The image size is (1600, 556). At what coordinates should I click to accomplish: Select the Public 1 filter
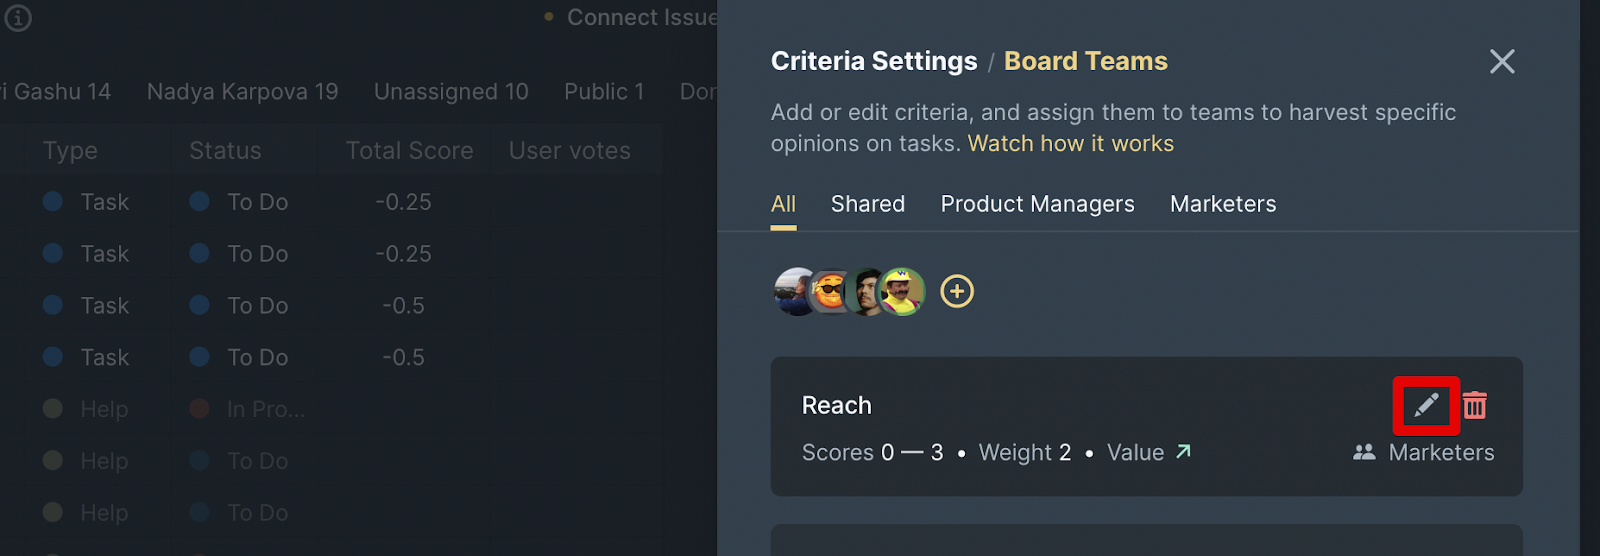point(604,92)
